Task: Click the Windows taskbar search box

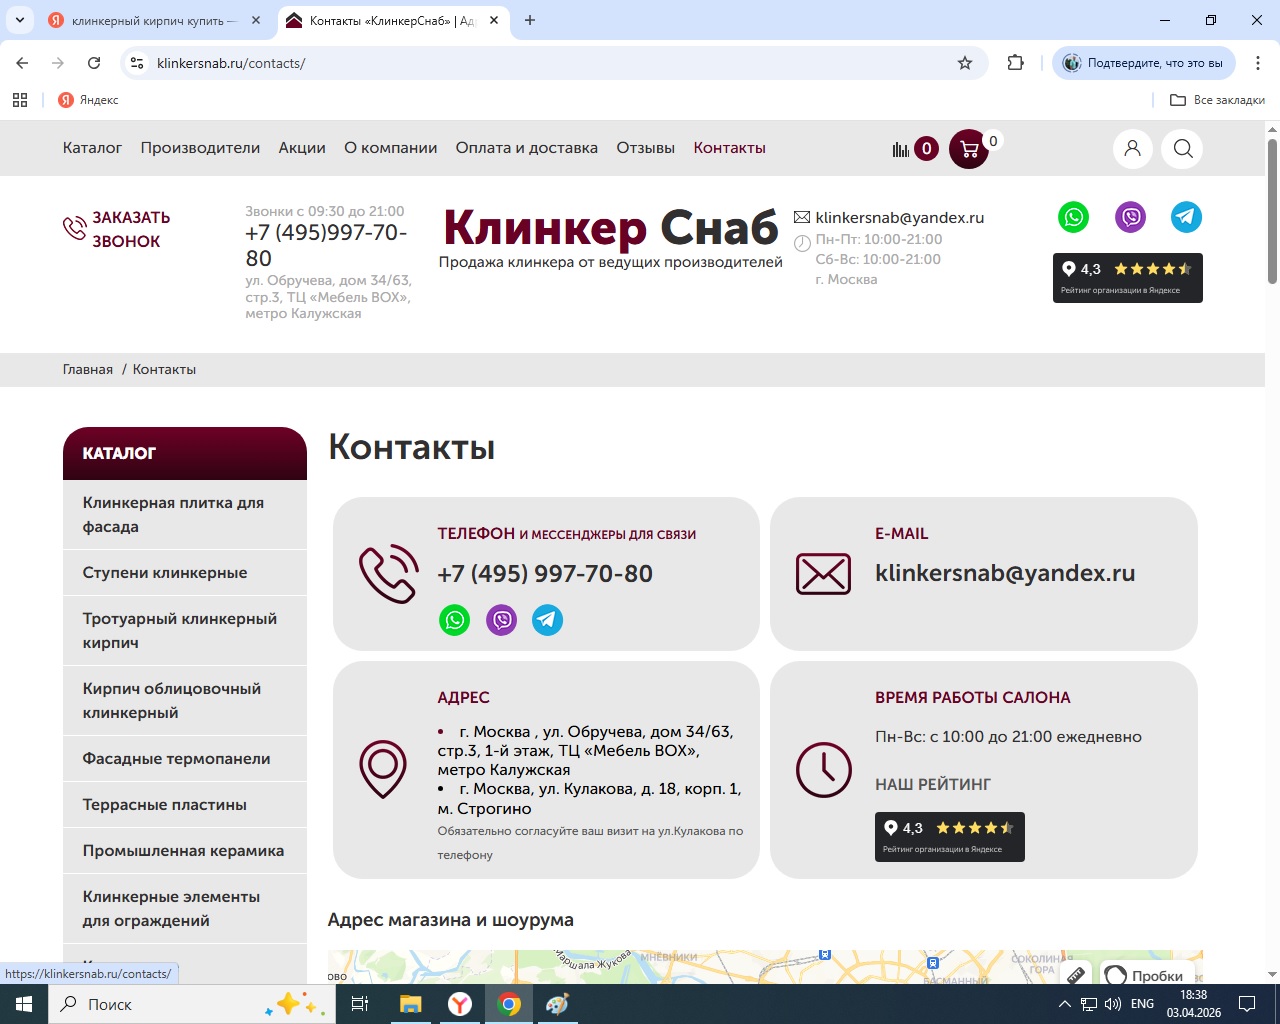Action: (190, 1004)
